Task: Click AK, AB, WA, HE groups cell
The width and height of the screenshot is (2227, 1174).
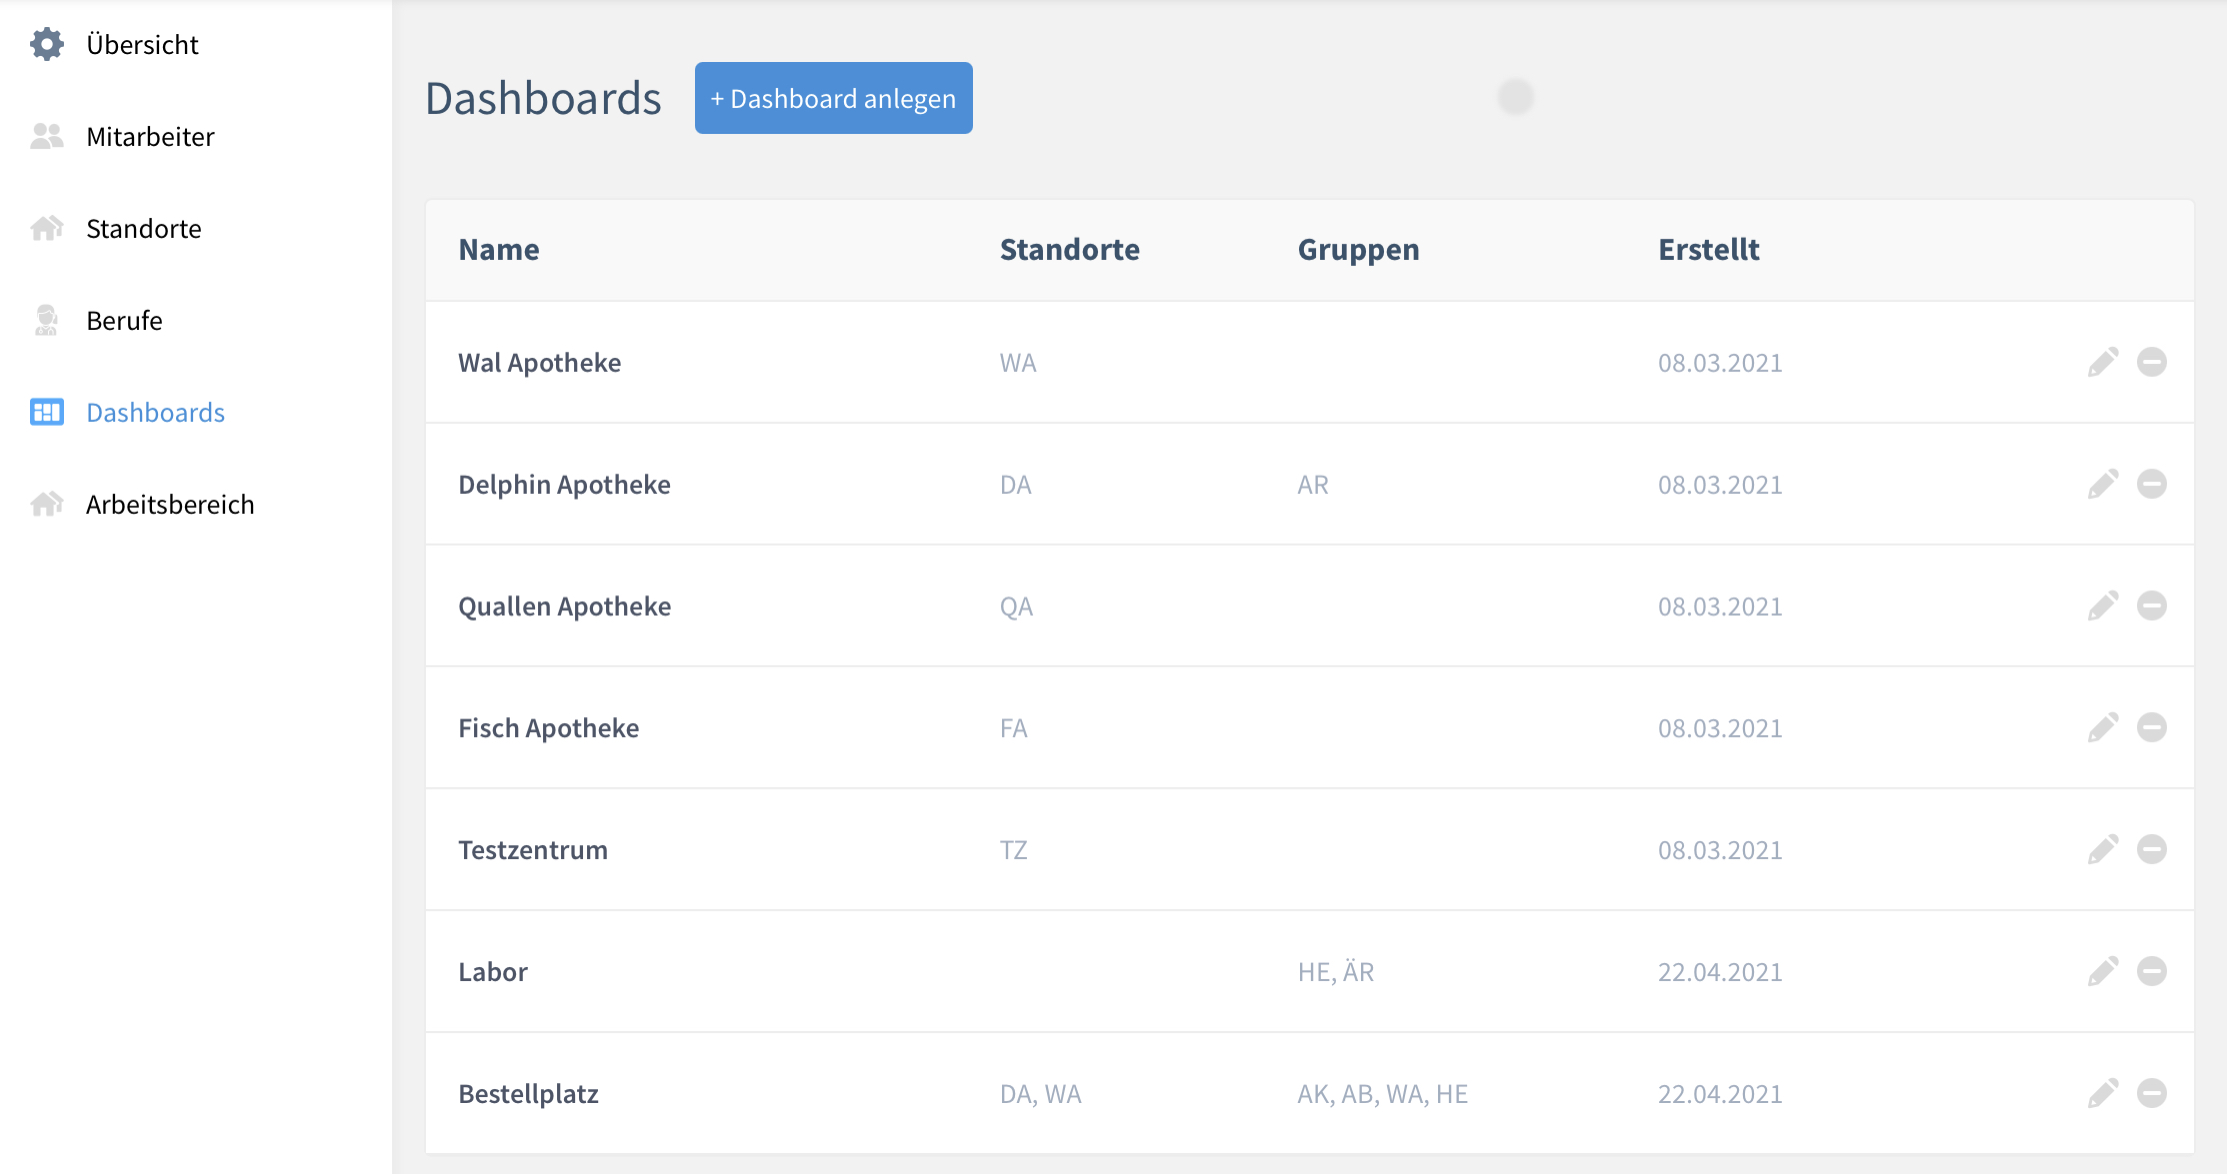Action: [1383, 1094]
